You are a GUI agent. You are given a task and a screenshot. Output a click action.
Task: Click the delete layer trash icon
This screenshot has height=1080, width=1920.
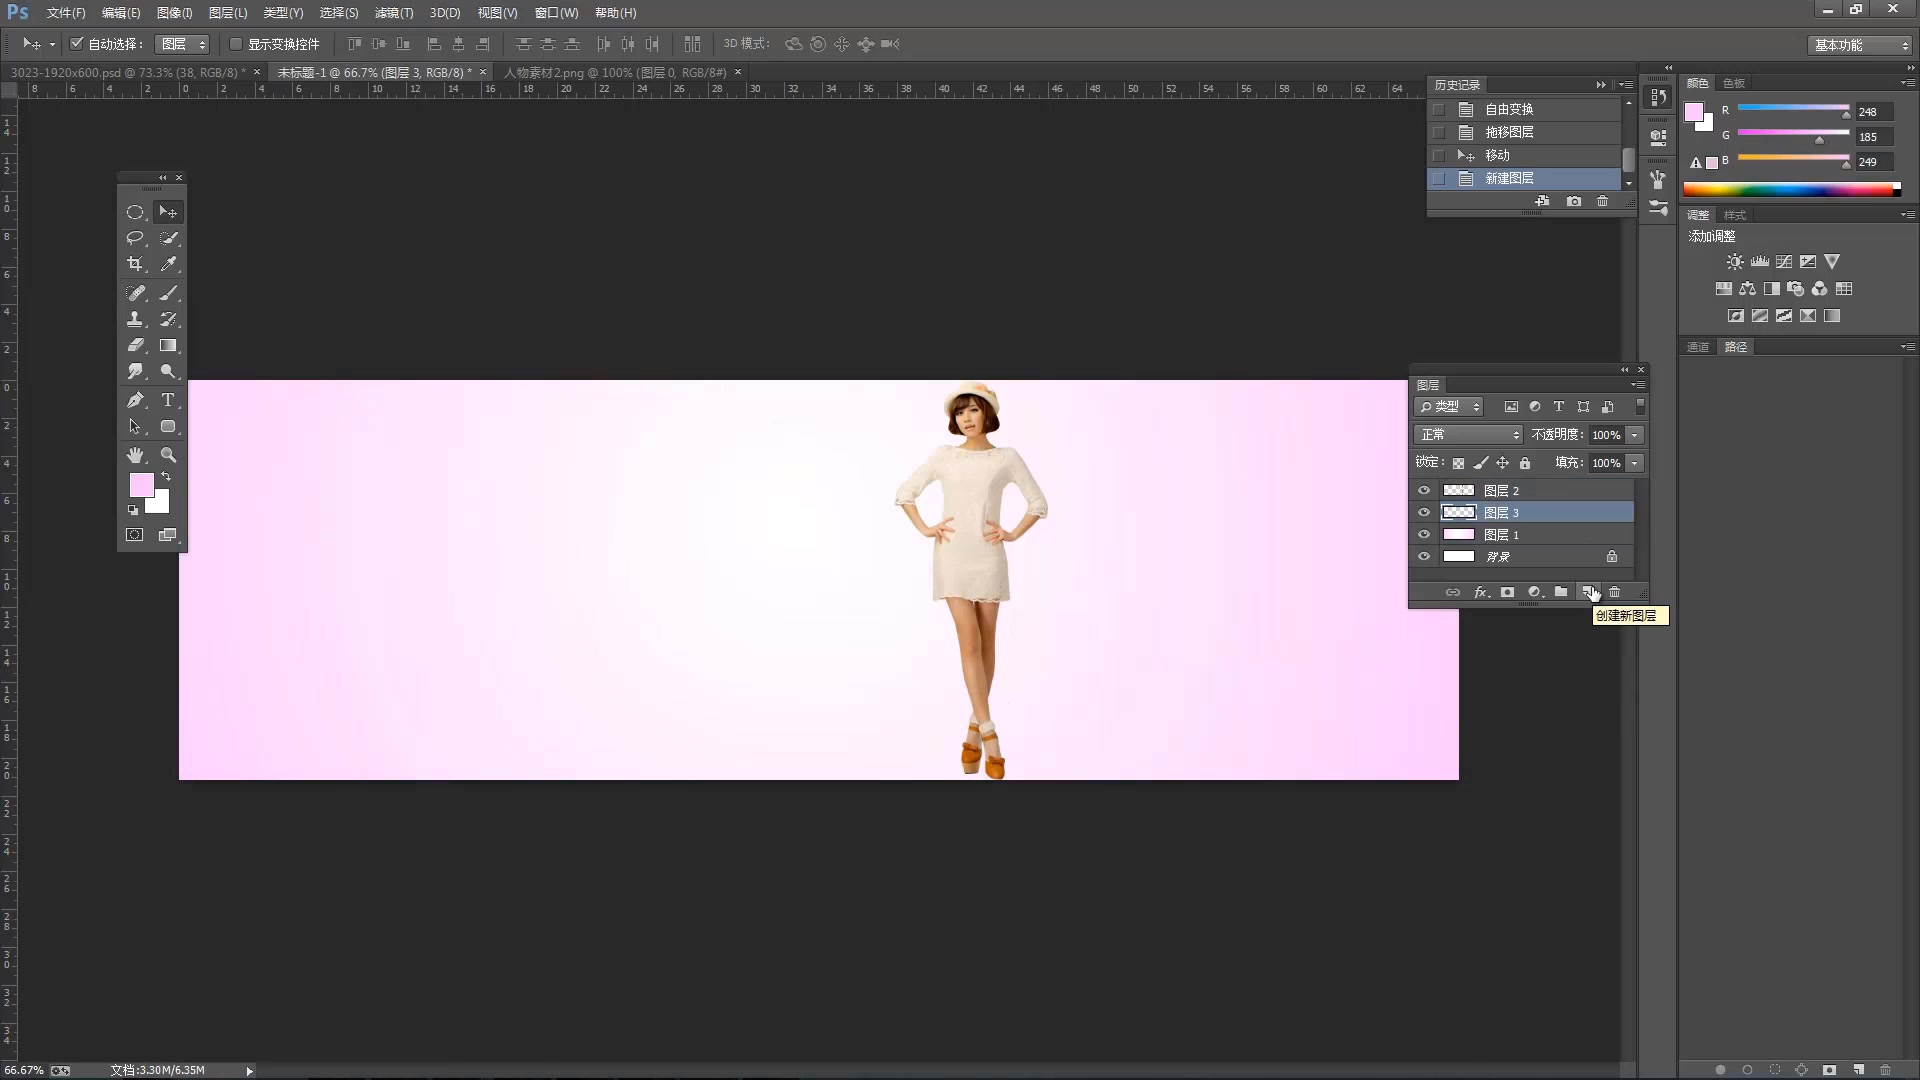point(1614,592)
